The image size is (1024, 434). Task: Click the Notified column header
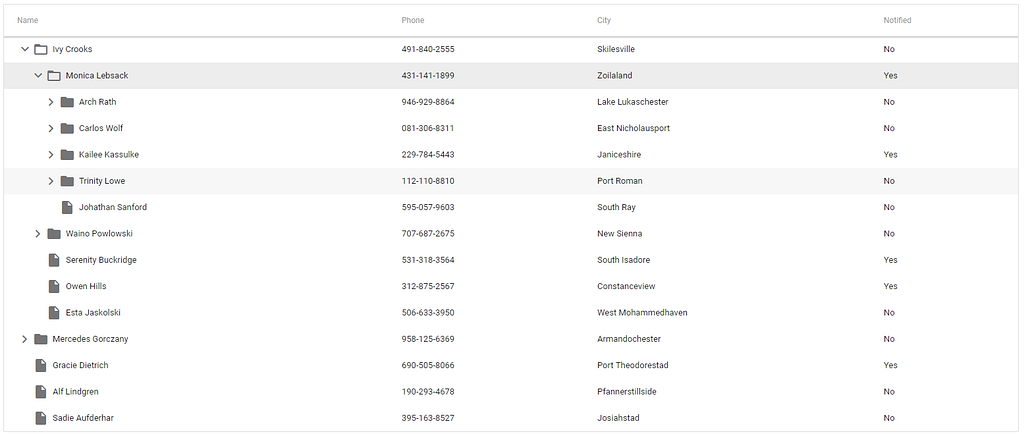tap(897, 20)
